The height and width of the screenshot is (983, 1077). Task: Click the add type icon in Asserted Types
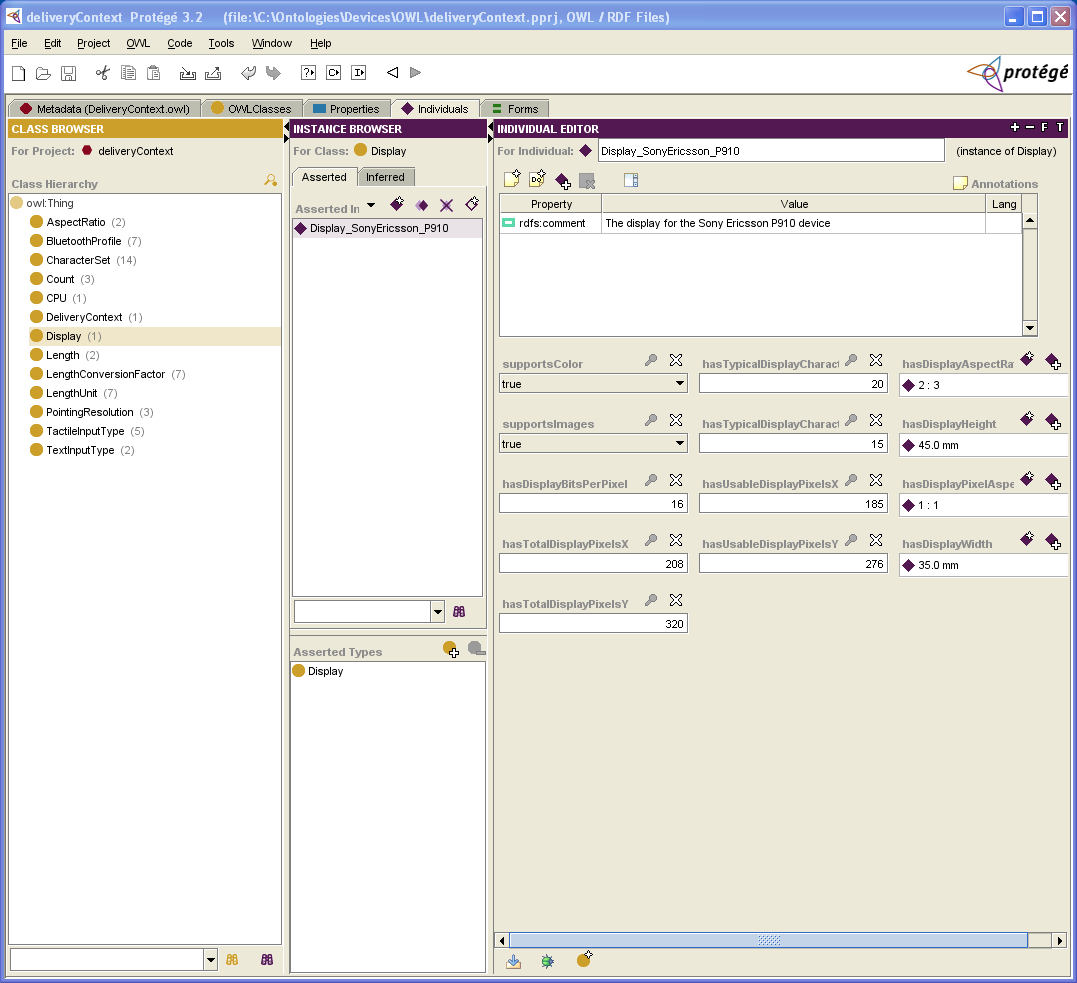[451, 650]
